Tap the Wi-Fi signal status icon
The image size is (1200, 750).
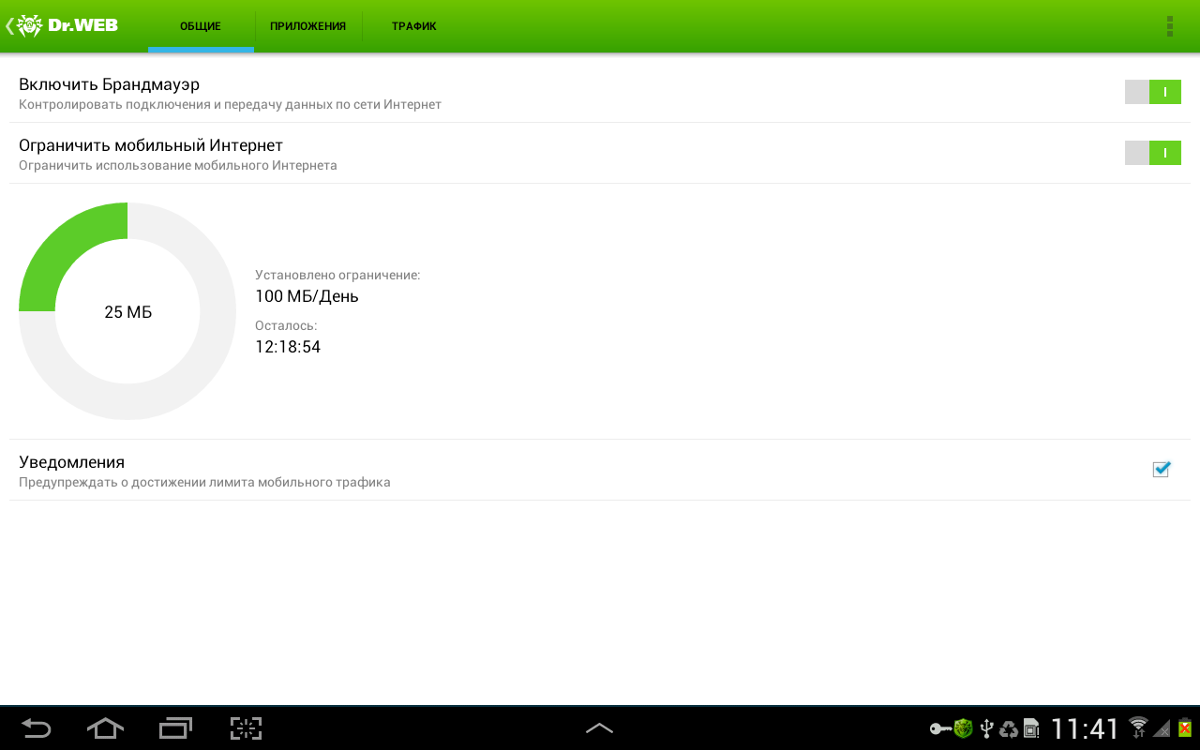pos(1138,727)
